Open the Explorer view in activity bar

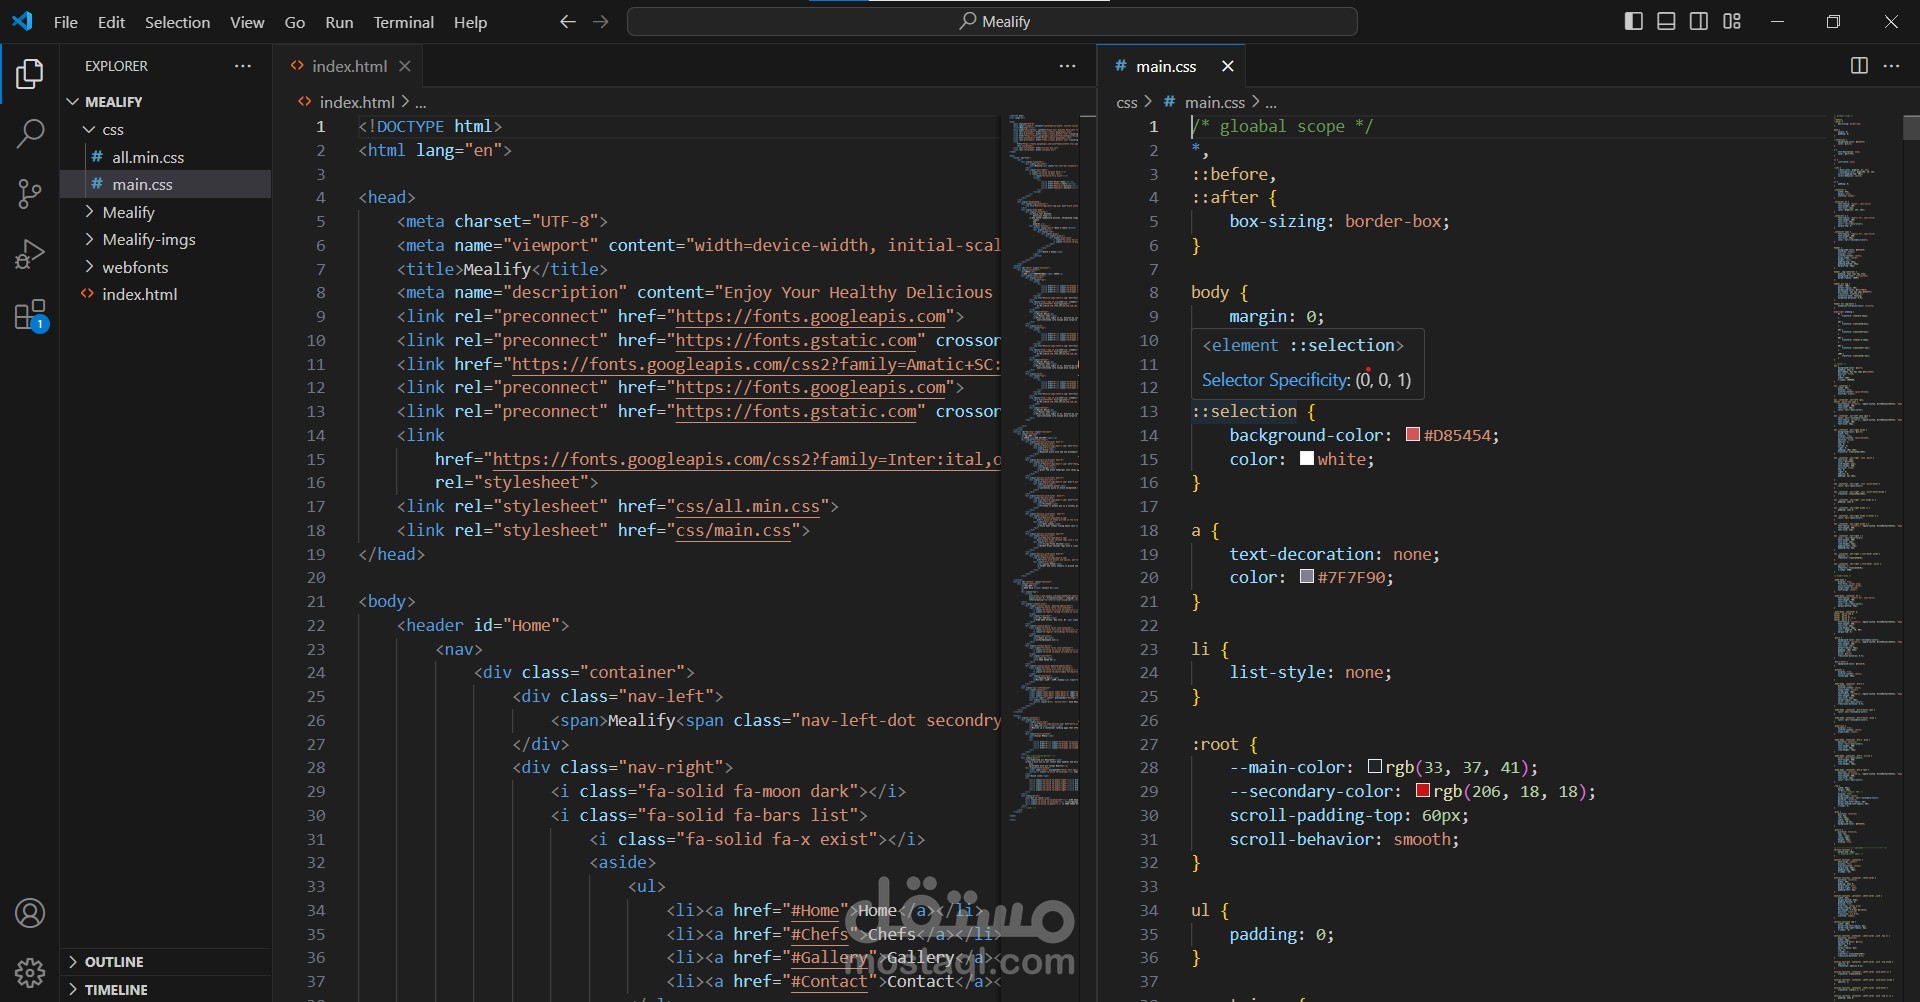(x=30, y=74)
